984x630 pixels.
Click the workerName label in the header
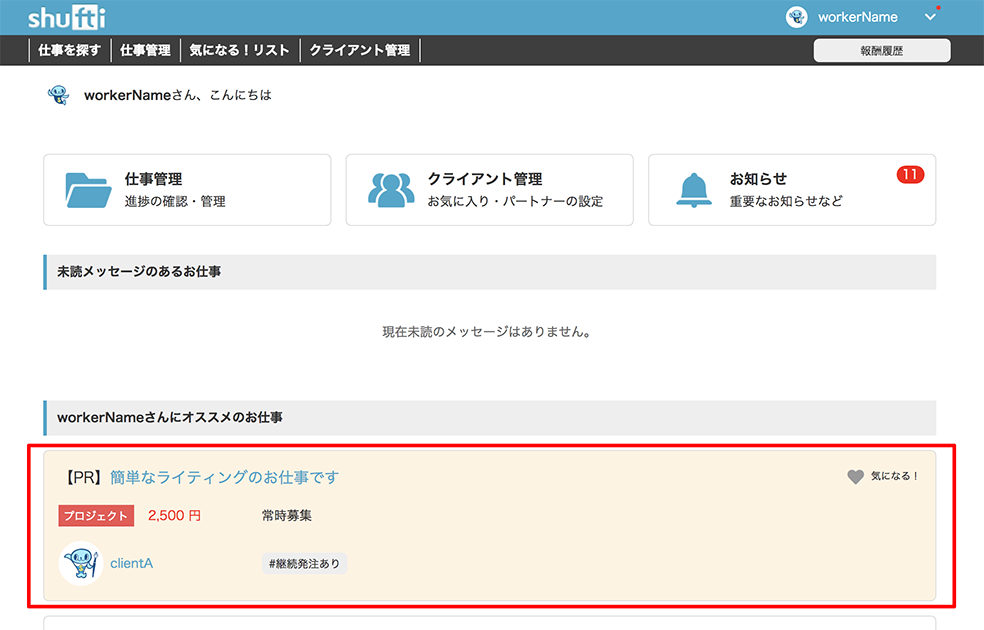coord(857,17)
